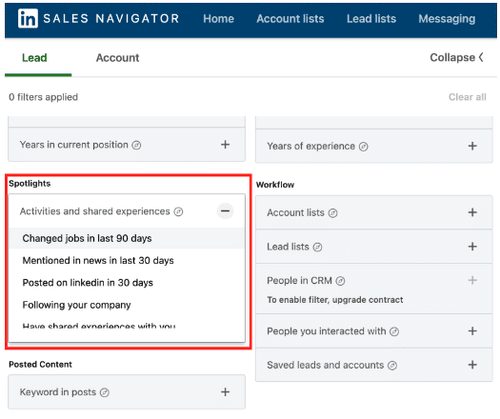Click the disabled People in CRM plus
The width and height of the screenshot is (500, 419).
coord(472,280)
